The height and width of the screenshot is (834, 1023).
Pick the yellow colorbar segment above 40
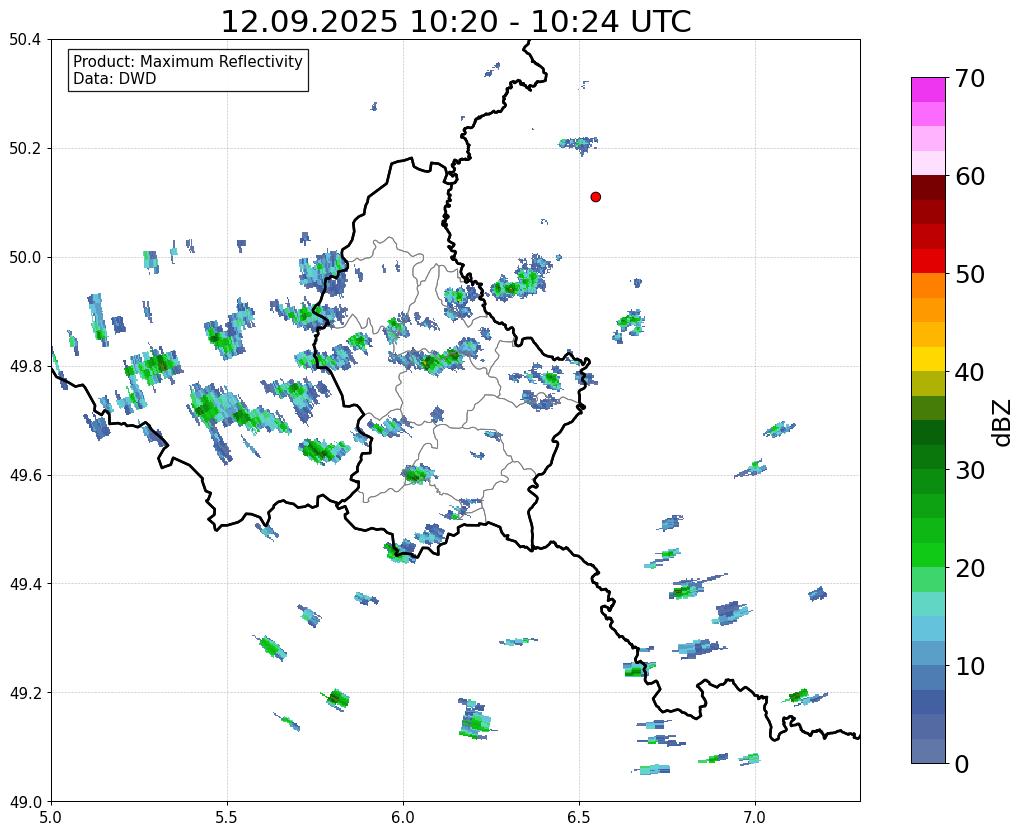click(928, 360)
